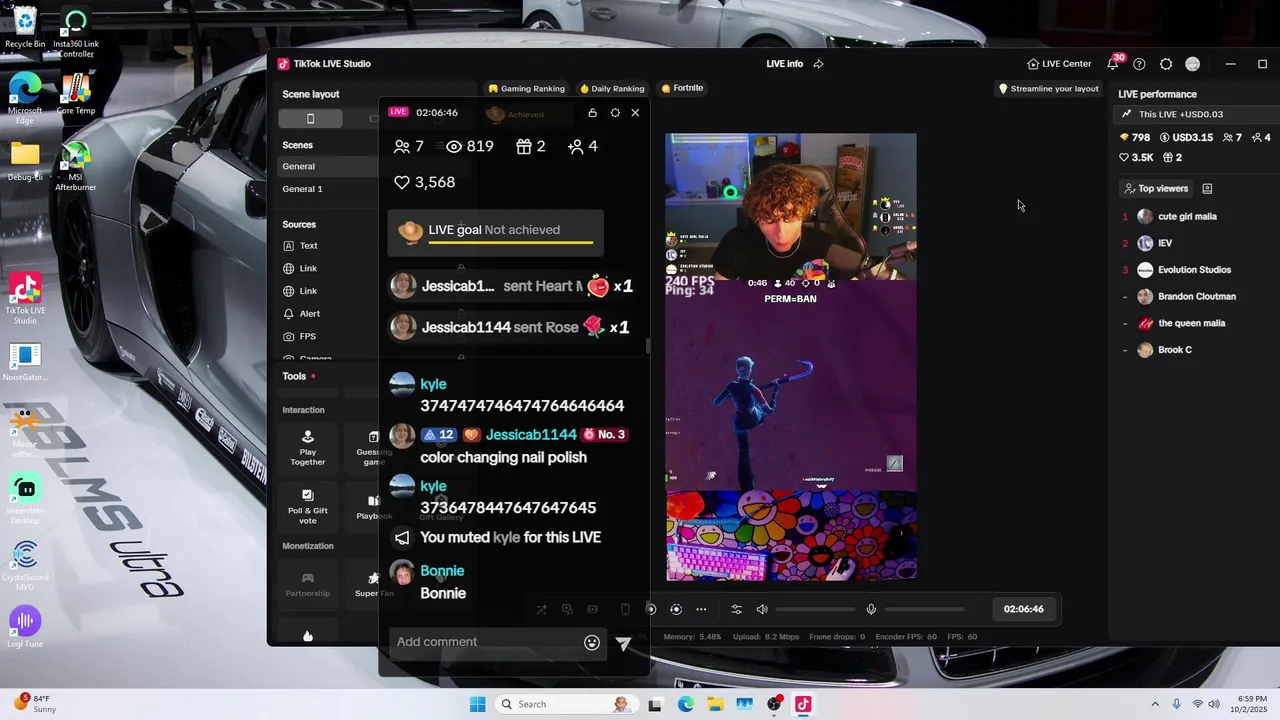This screenshot has height=720, width=1280.
Task: Open the Super Fan monetization tool
Action: 373,584
